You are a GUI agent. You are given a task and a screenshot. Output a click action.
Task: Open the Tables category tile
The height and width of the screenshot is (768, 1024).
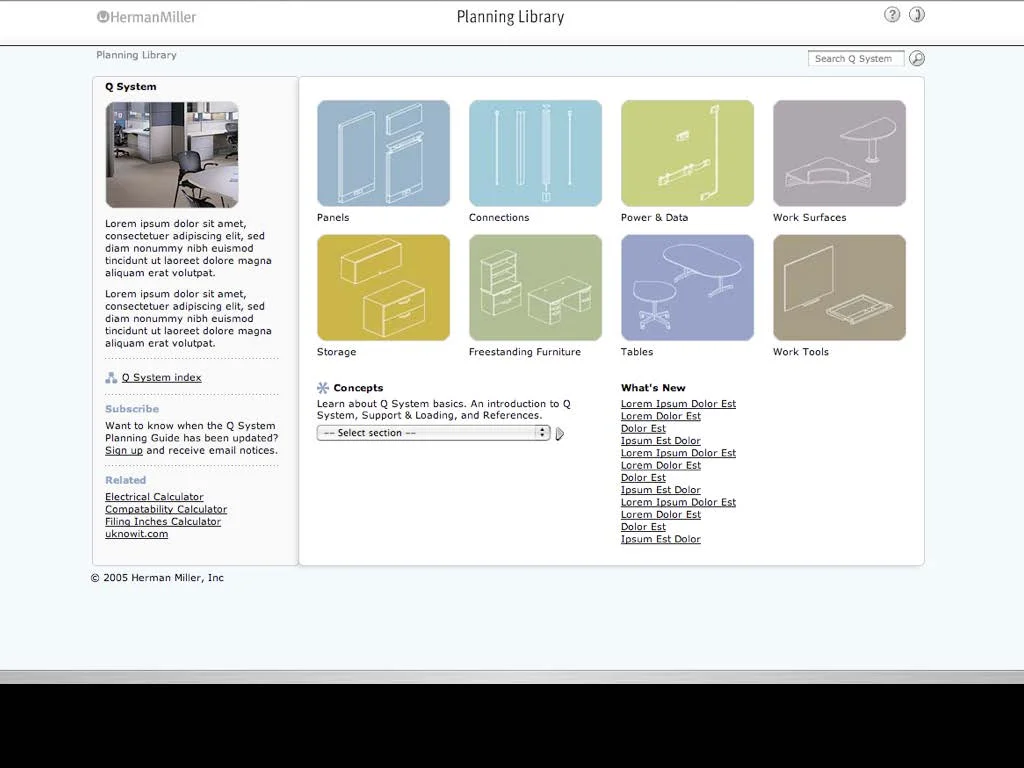(688, 288)
